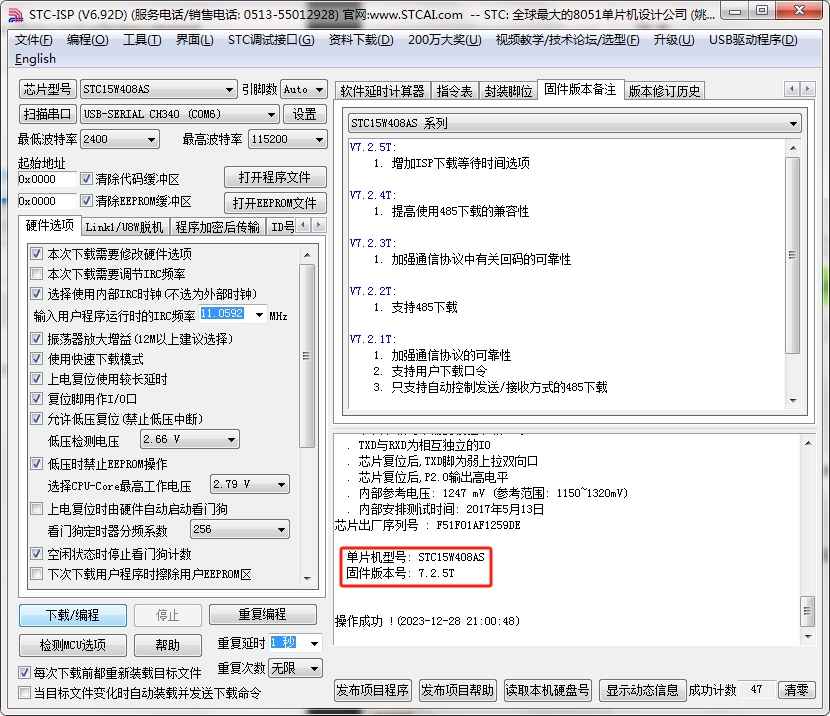The image size is (830, 716).
Task: Click the 打开EEPROM文件 button
Action: pyautogui.click(x=275, y=203)
